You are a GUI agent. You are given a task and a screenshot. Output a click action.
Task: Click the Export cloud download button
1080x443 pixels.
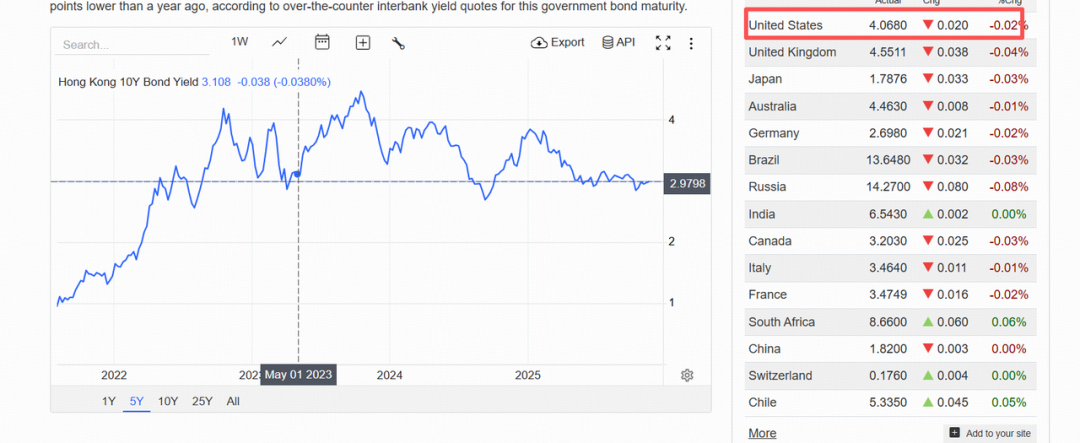[557, 42]
